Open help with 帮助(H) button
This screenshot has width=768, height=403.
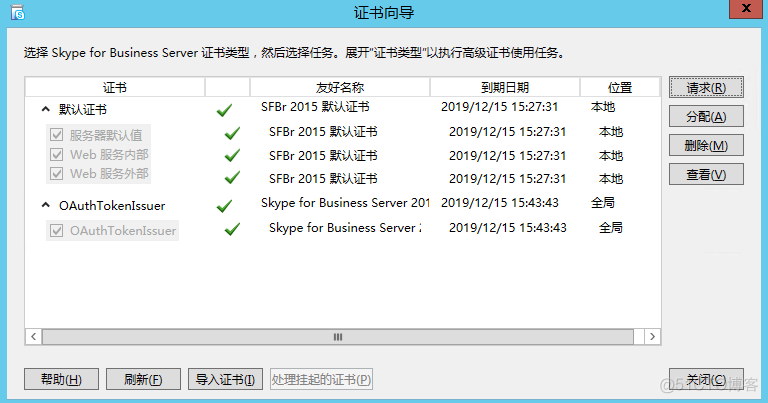point(61,379)
